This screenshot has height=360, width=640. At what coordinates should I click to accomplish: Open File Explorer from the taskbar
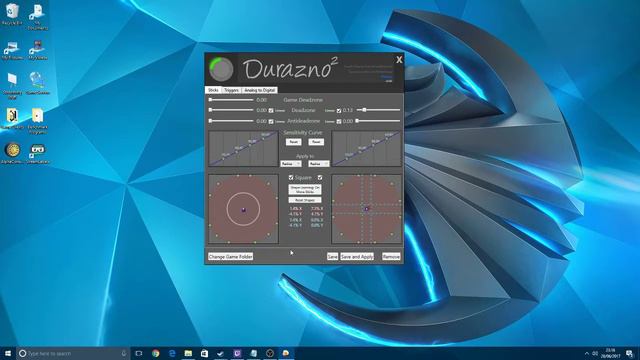coord(188,353)
